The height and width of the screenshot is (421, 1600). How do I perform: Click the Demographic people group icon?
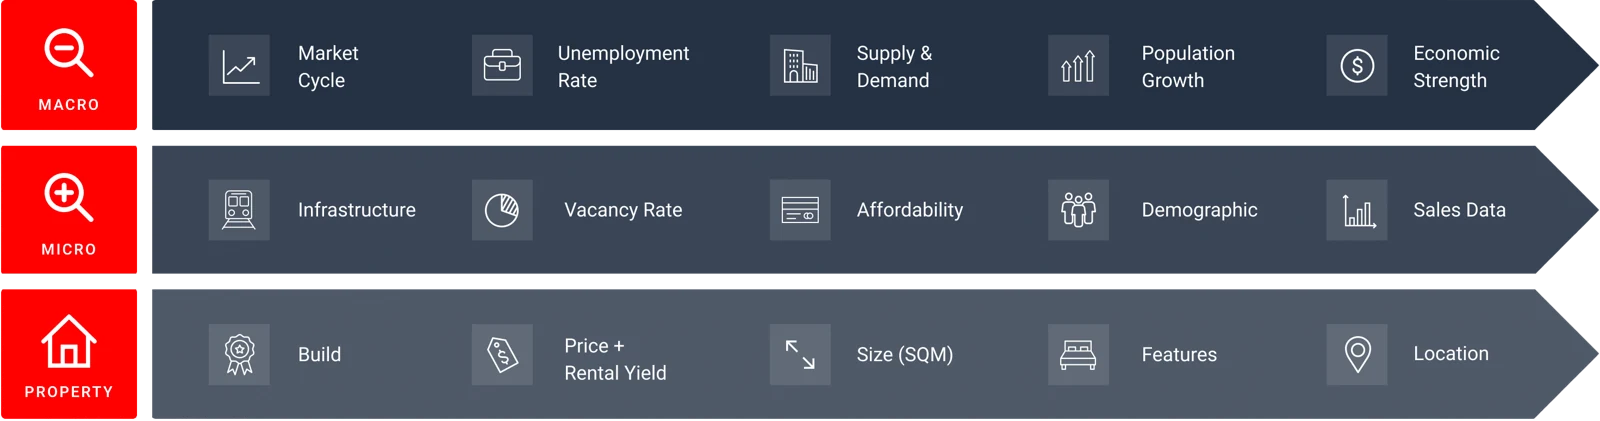click(x=1078, y=210)
